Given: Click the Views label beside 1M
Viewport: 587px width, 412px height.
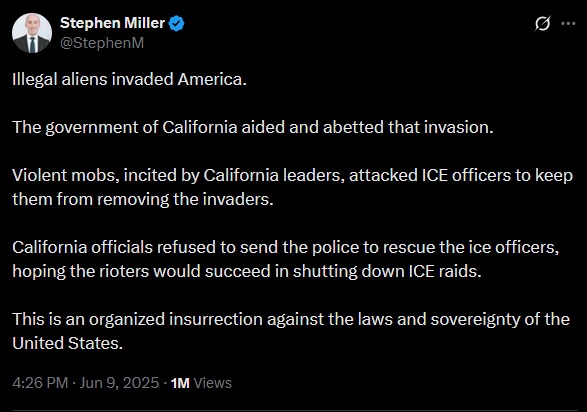Looking at the screenshot, I should 213,383.
